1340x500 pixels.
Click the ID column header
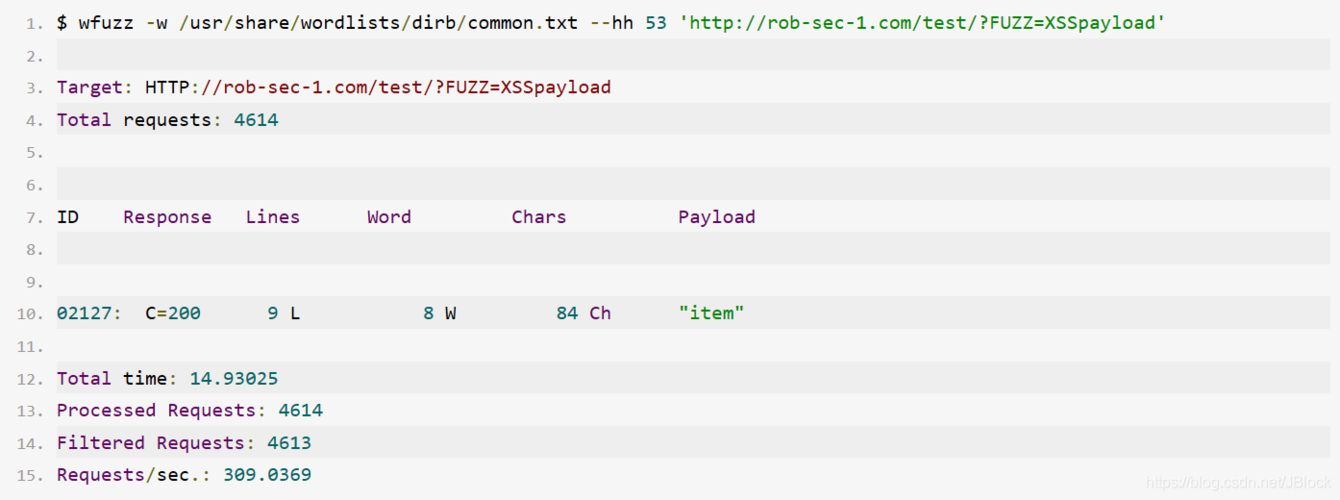pos(68,217)
